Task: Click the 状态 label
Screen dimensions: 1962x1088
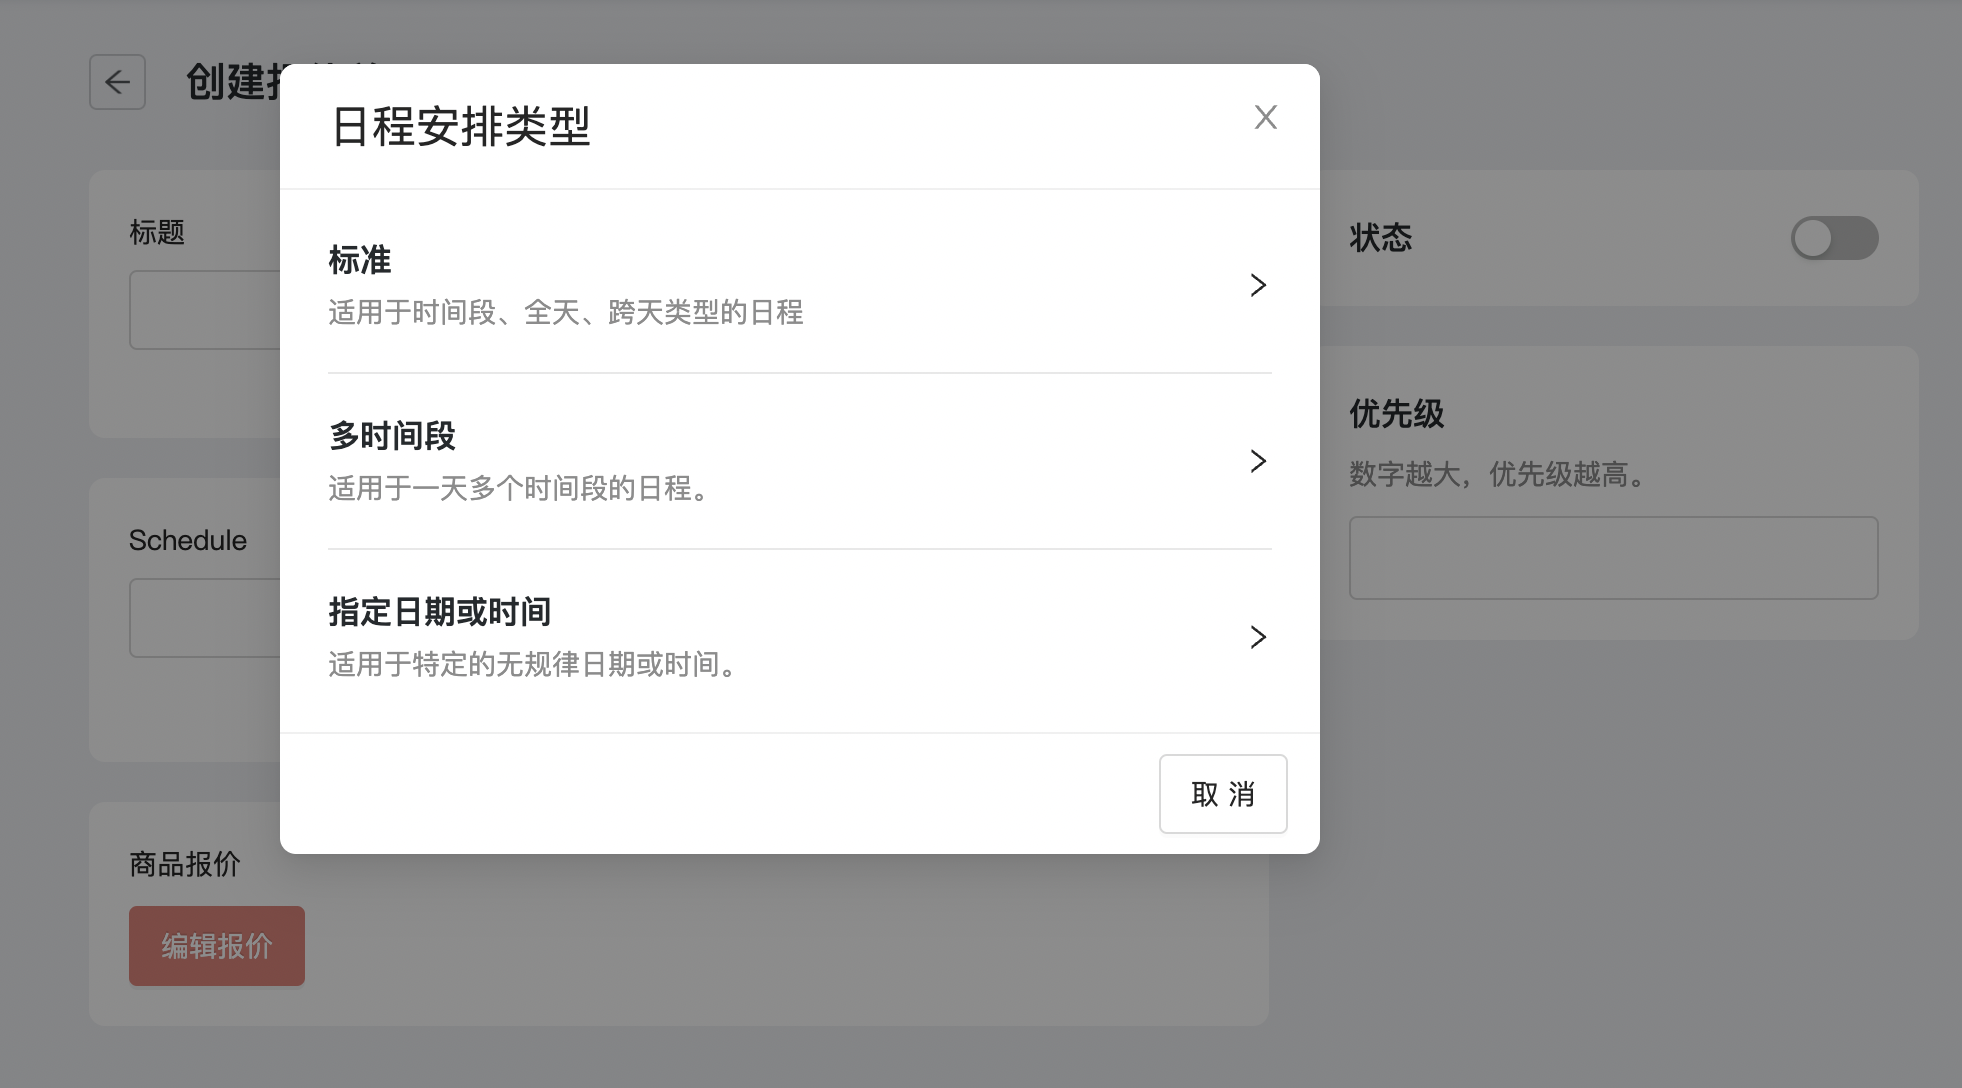Action: pyautogui.click(x=1381, y=238)
